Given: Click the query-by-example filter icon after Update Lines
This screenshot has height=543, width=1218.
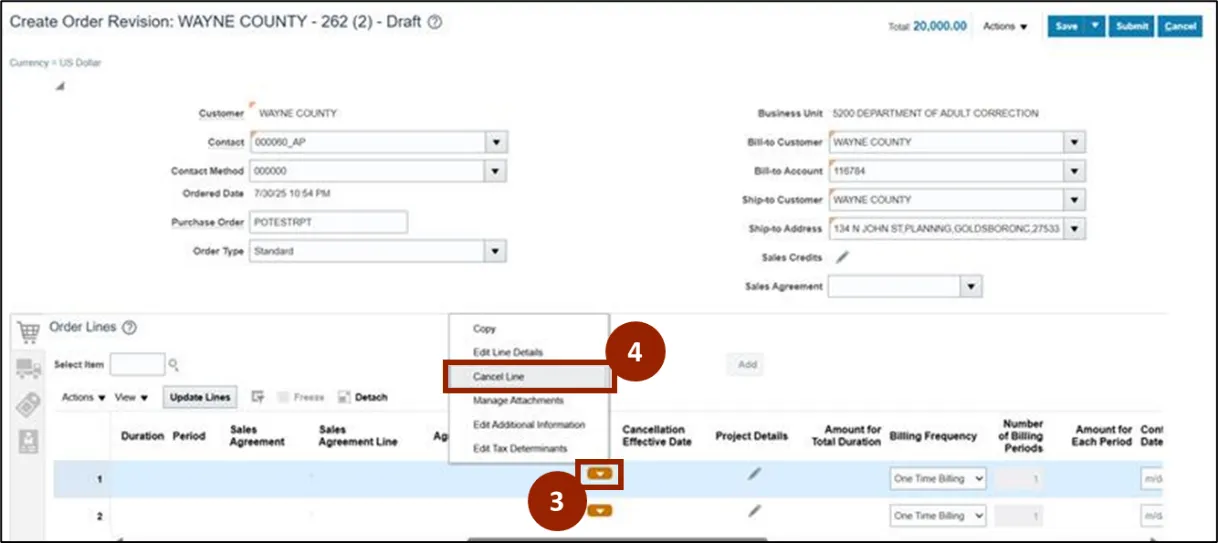Looking at the screenshot, I should [257, 397].
